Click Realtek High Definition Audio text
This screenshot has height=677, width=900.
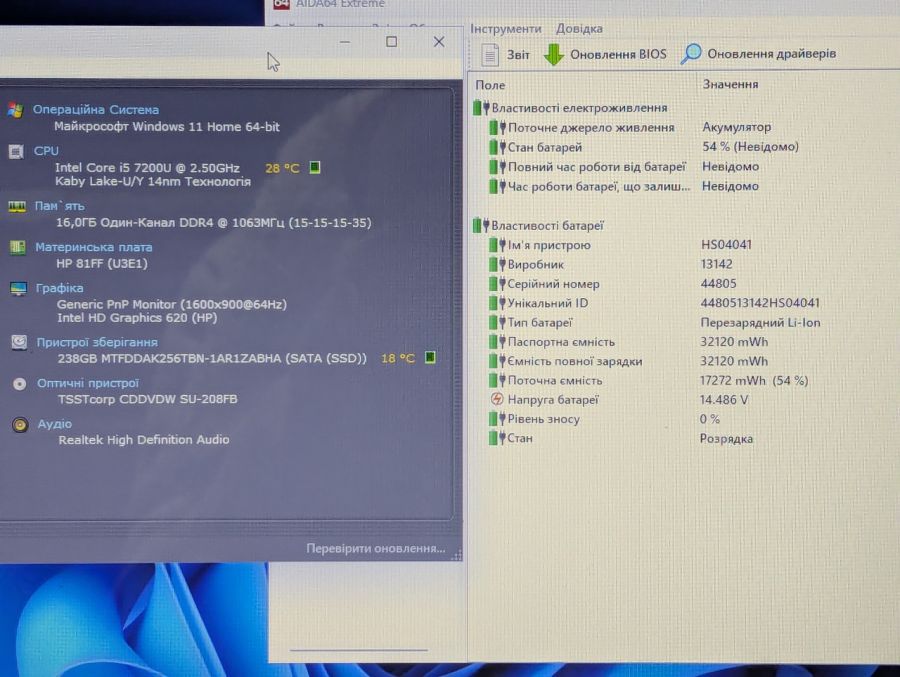pos(143,440)
